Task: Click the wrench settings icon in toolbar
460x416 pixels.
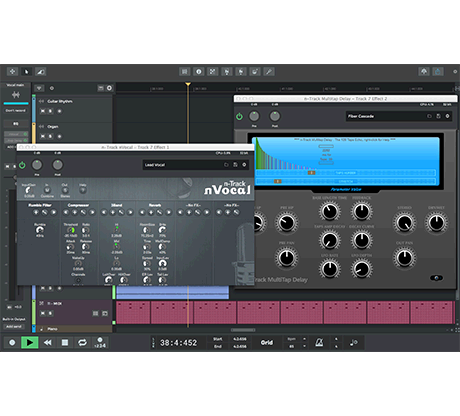Action: point(269,71)
